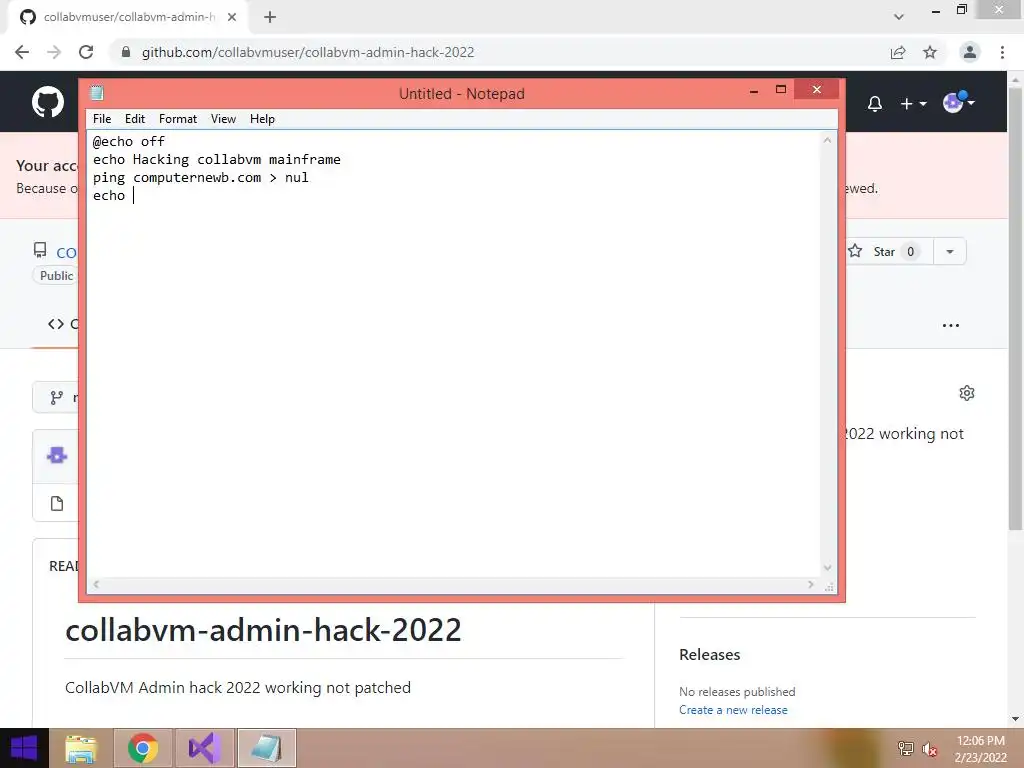Viewport: 1024px width, 768px height.
Task: Expand the Star button list dropdown arrow
Action: tap(950, 251)
